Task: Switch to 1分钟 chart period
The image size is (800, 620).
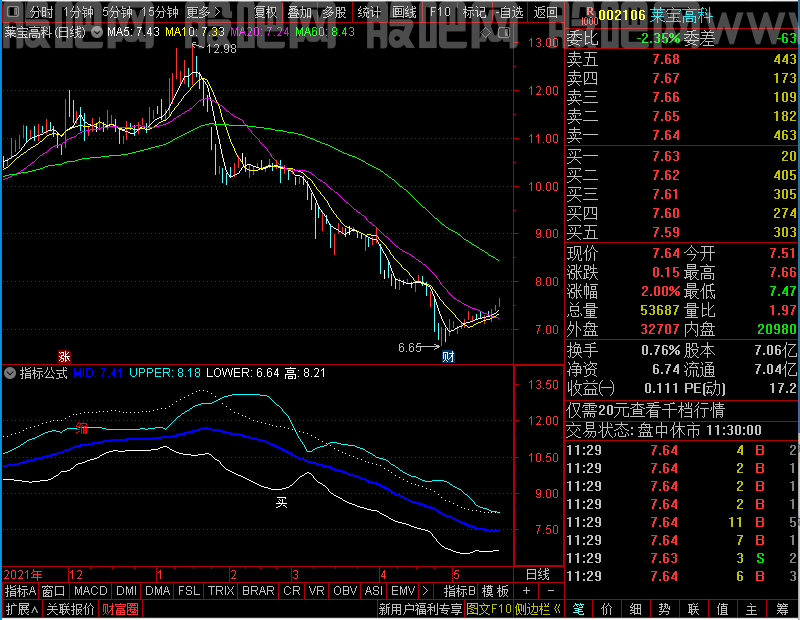Action: 78,12
